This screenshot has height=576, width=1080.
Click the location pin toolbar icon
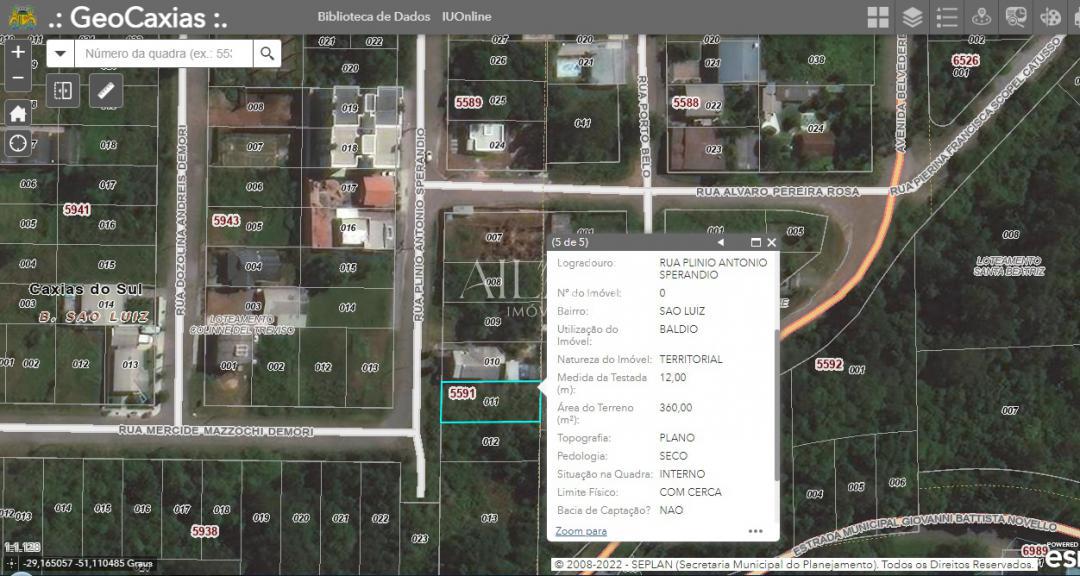tap(981, 17)
